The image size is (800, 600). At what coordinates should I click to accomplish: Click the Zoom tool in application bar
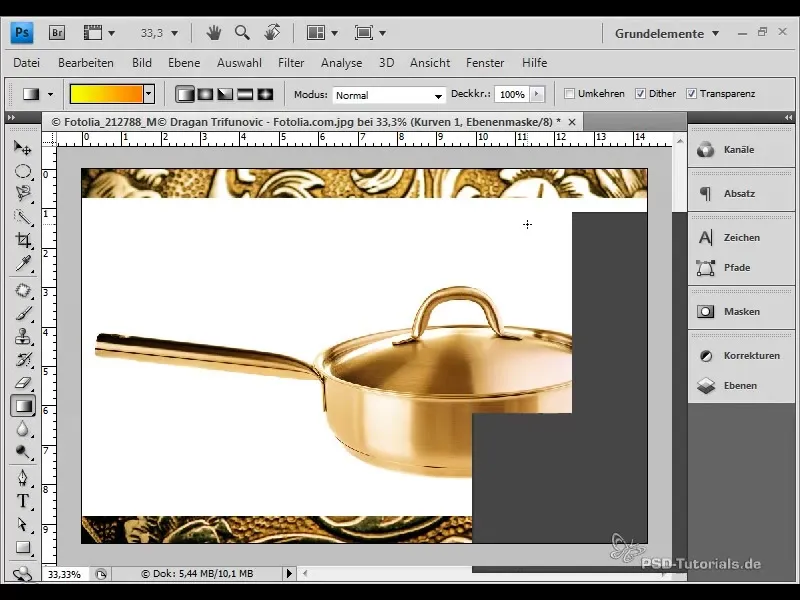point(242,33)
